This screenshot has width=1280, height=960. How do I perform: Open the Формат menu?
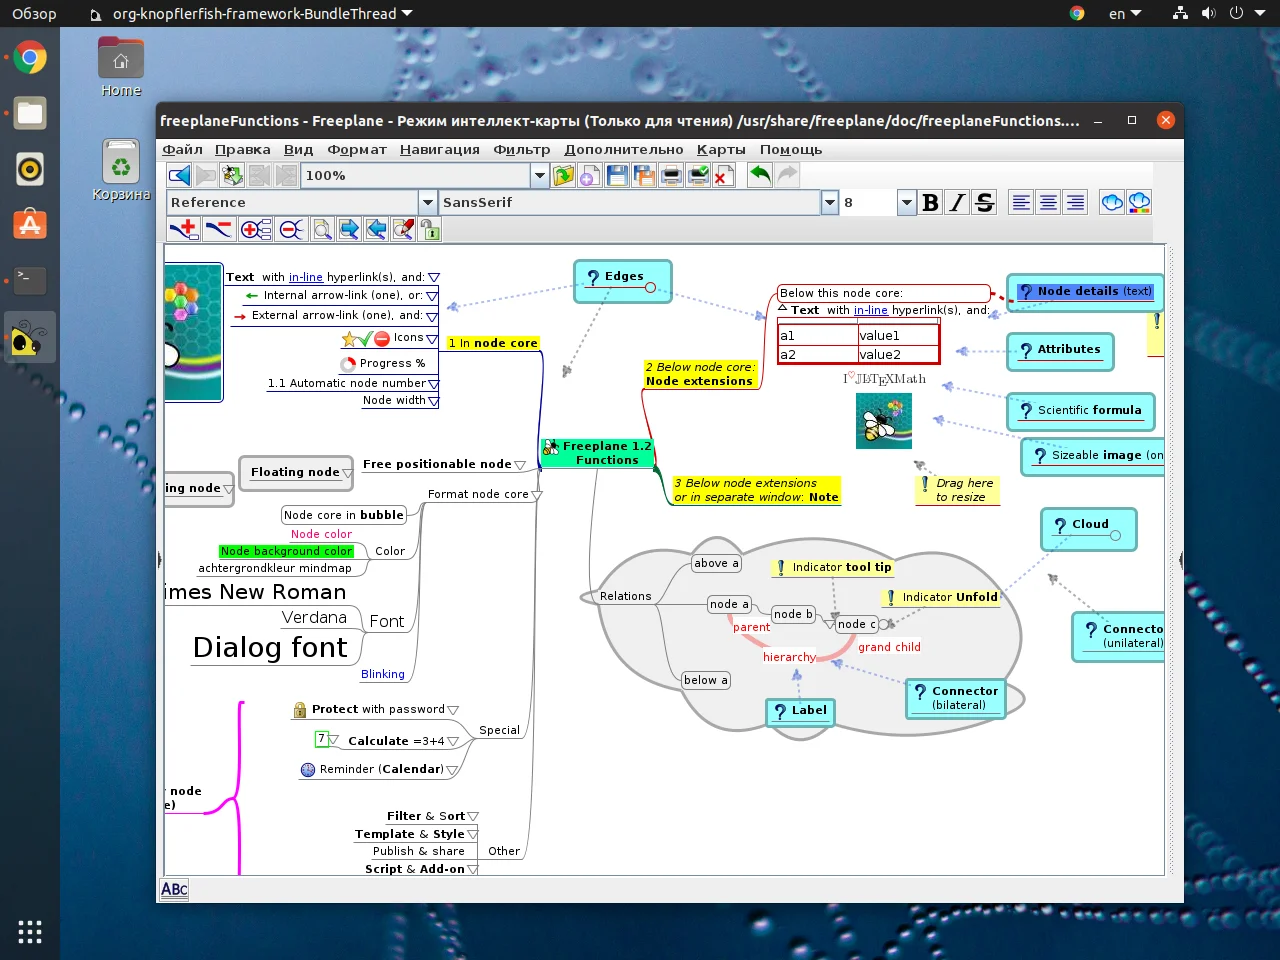click(356, 149)
